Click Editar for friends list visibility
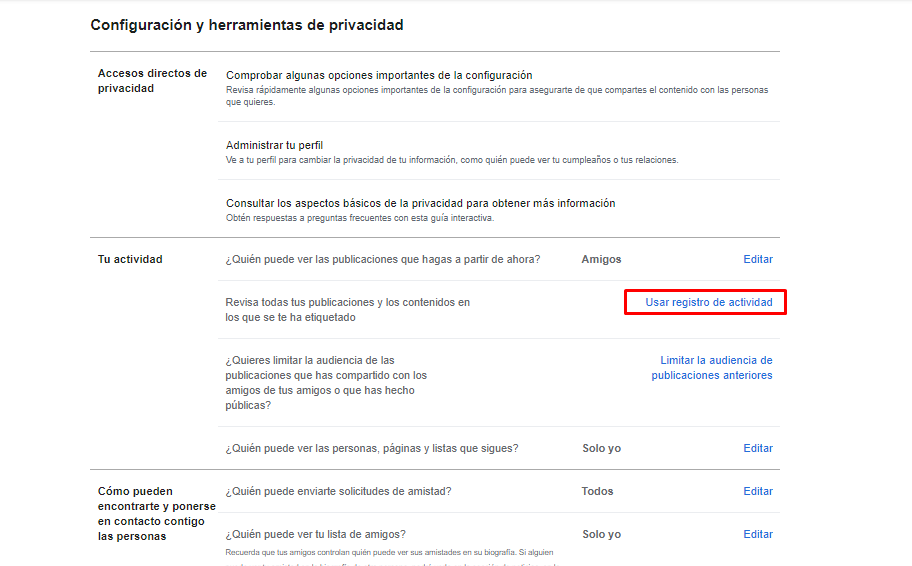912x566 pixels. [757, 534]
